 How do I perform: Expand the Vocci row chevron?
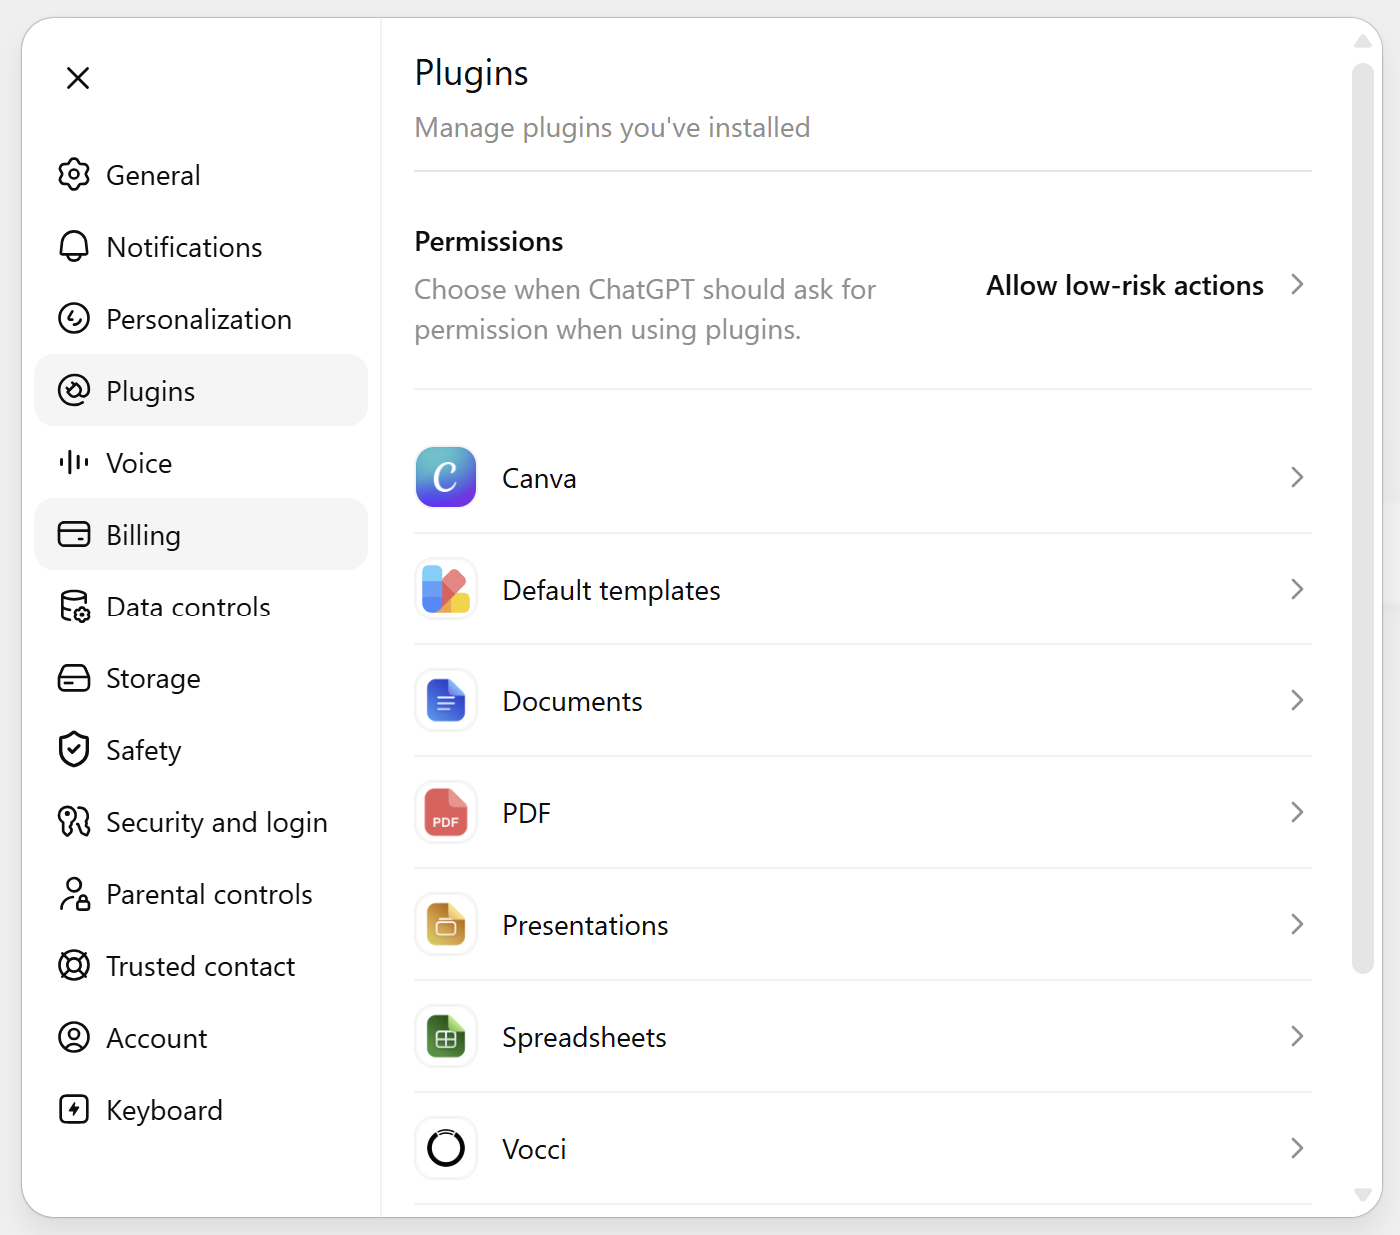pyautogui.click(x=1297, y=1148)
